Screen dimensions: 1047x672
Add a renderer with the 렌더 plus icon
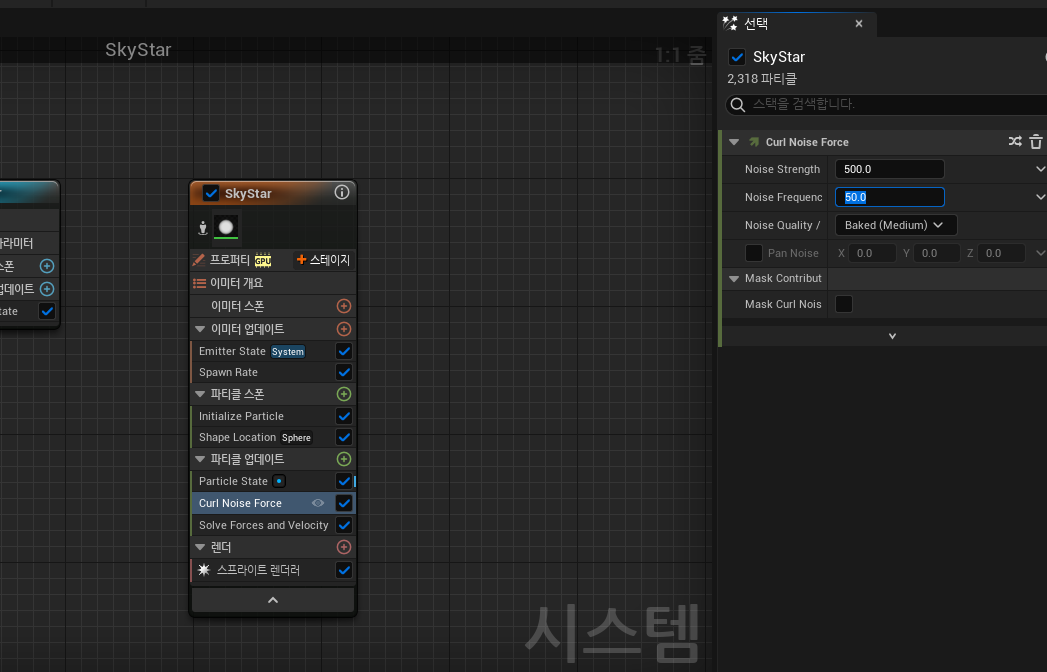click(344, 547)
